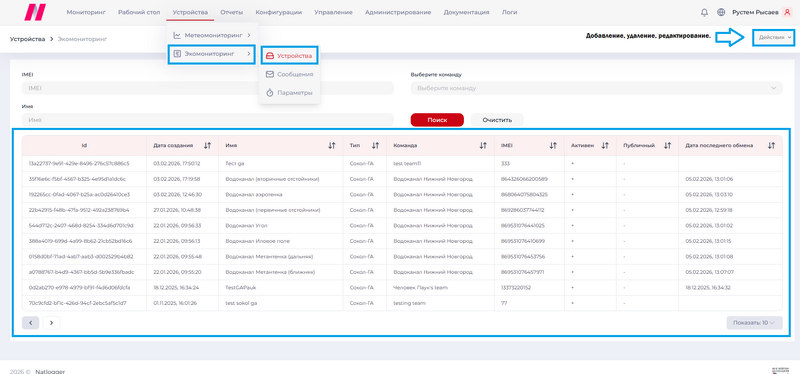Select row Водоканал аэротенка
This screenshot has width=800, height=374.
402,194
